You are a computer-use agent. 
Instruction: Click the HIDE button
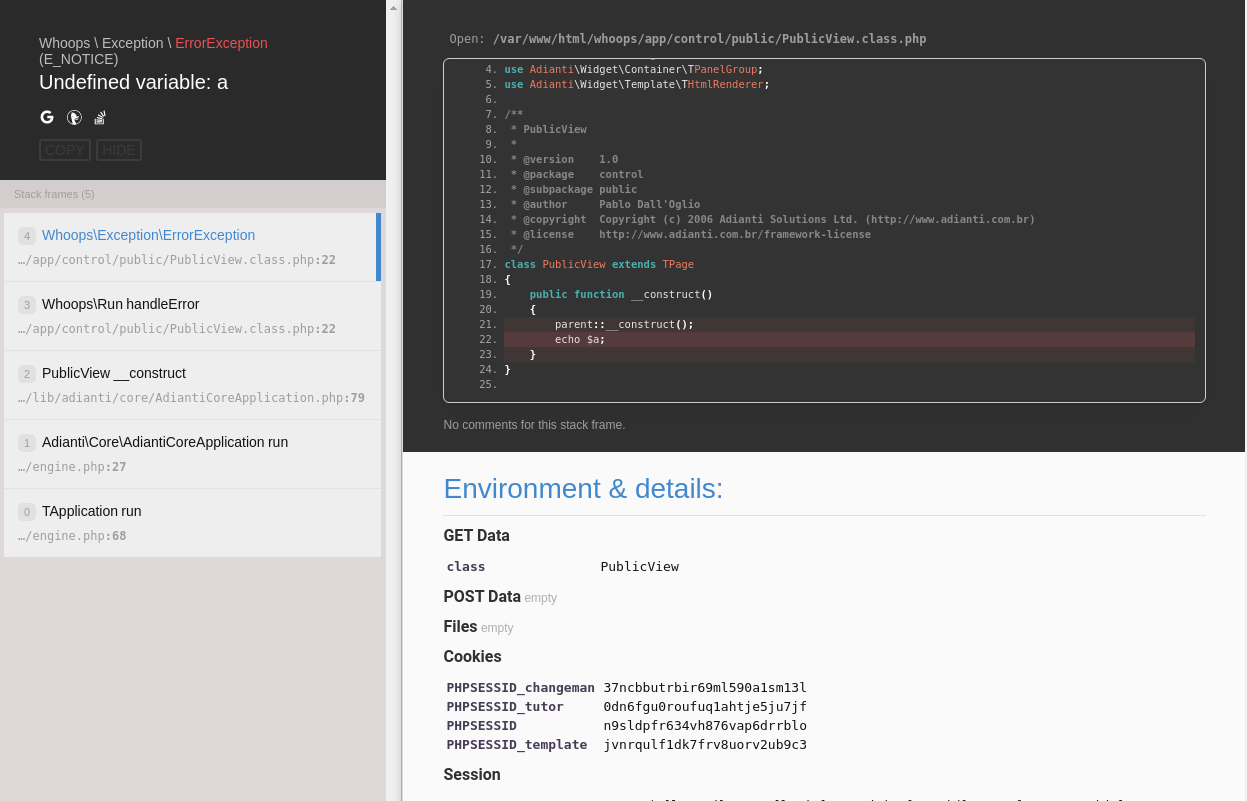pos(119,150)
